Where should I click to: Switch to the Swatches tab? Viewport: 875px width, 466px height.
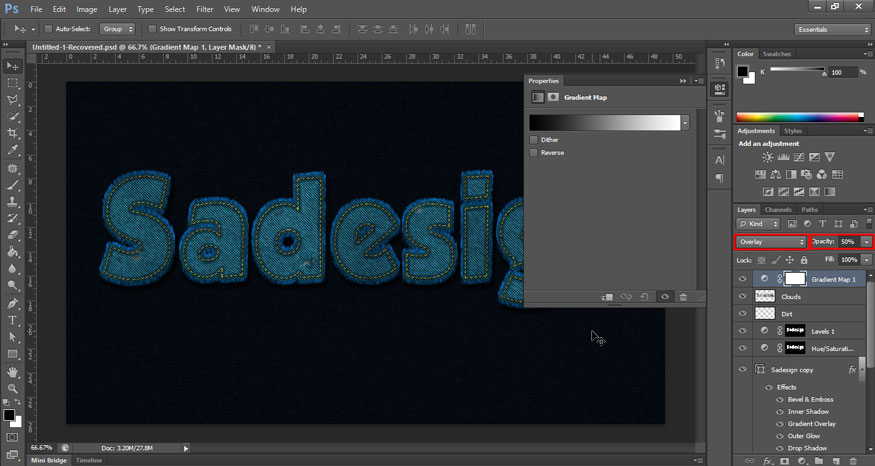(x=777, y=54)
